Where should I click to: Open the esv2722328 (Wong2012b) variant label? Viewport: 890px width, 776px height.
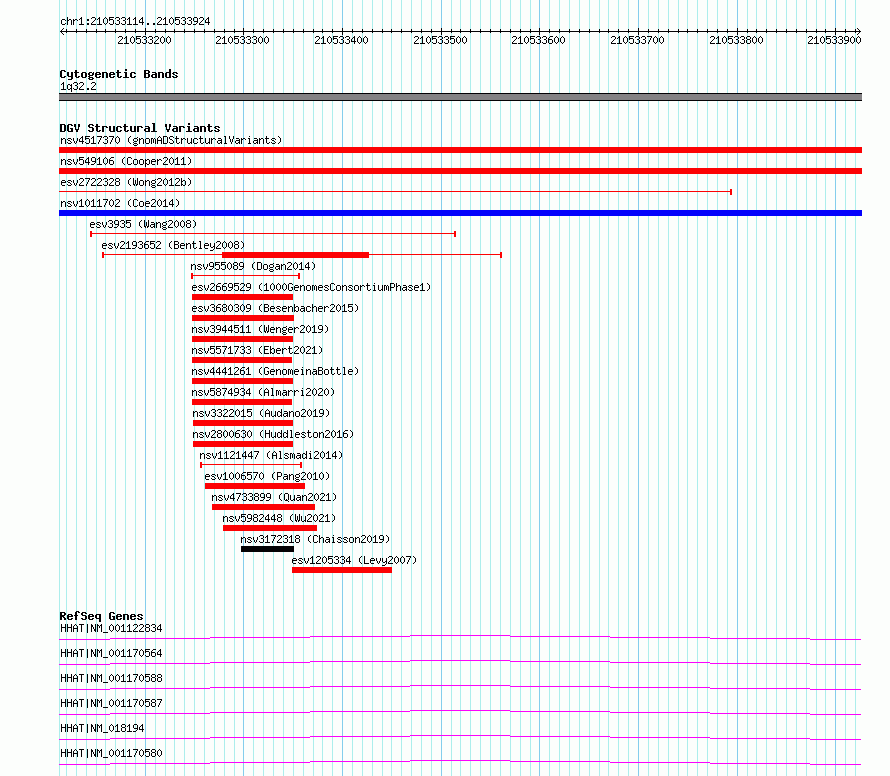tap(126, 182)
